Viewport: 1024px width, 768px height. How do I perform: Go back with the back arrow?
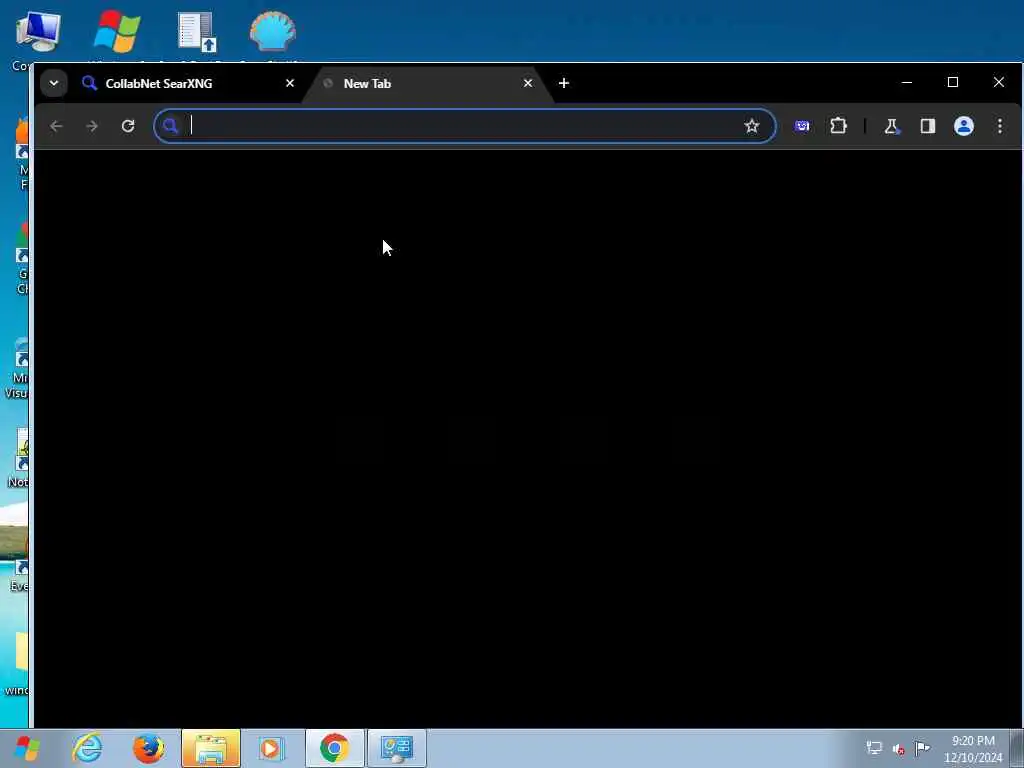click(56, 126)
